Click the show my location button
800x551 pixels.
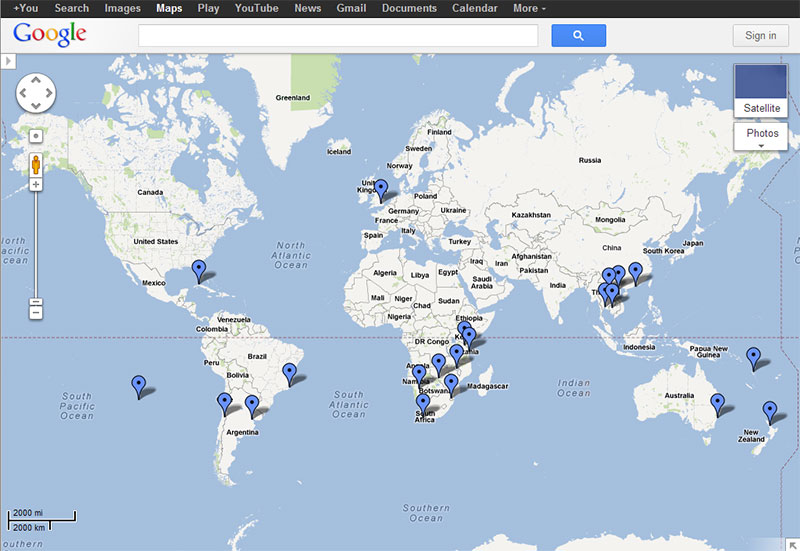(x=36, y=135)
